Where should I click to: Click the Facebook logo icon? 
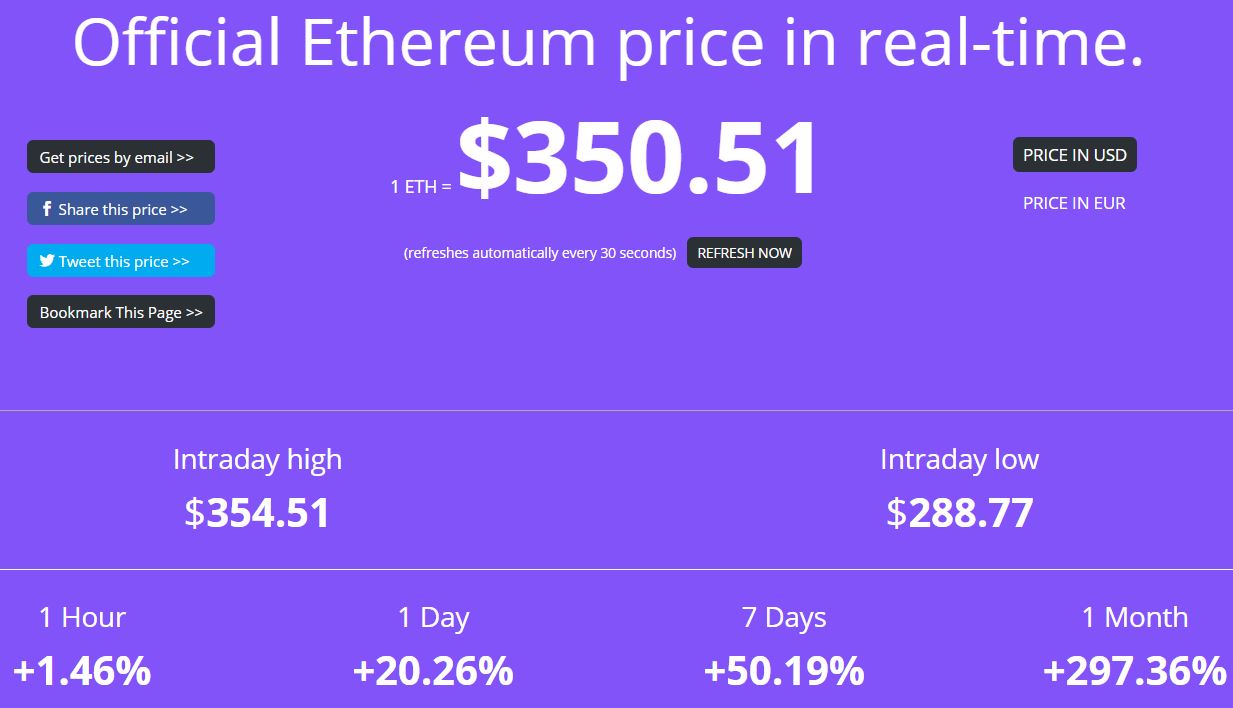click(x=47, y=209)
